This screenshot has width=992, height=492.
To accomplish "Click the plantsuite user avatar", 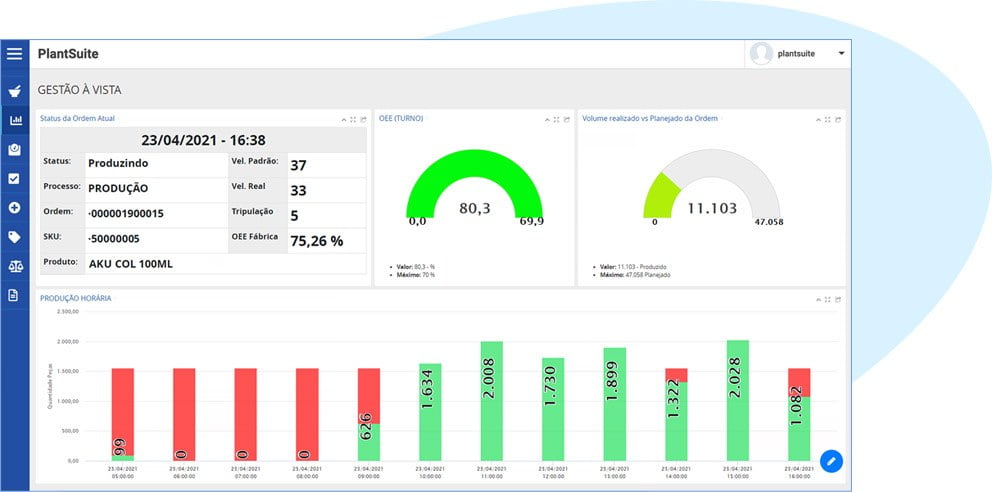I will 761,54.
